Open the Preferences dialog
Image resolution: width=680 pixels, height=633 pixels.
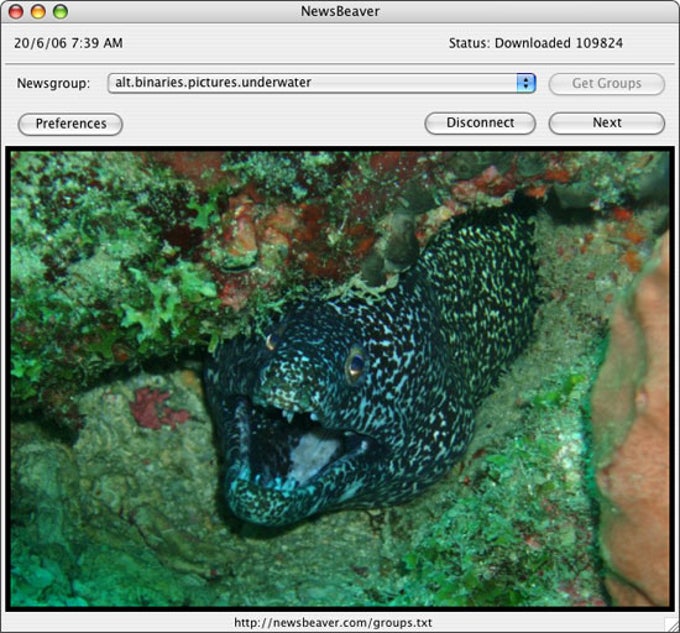70,124
